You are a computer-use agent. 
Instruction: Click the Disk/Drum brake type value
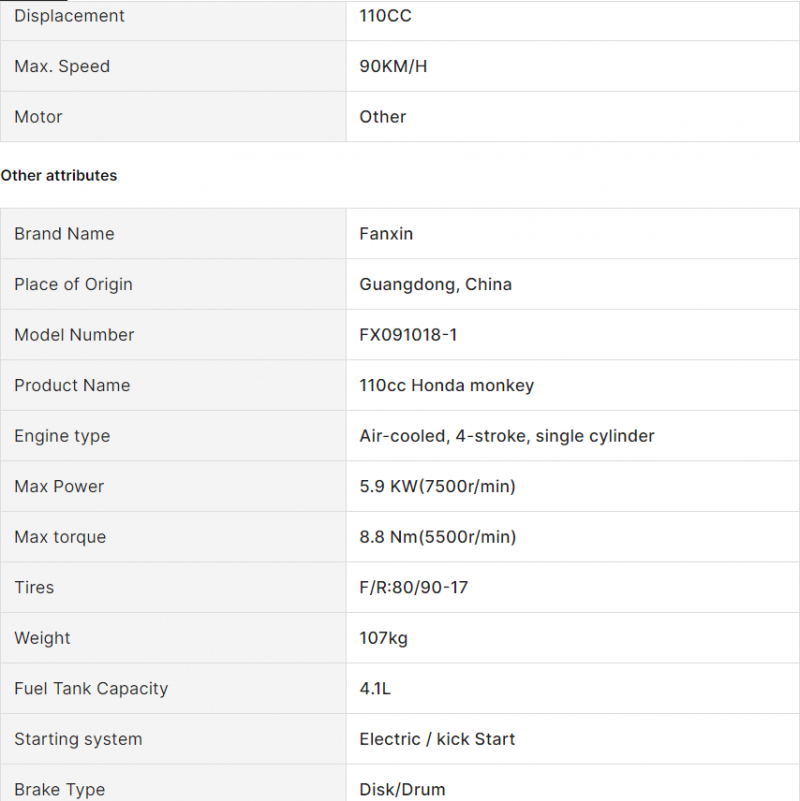click(402, 789)
